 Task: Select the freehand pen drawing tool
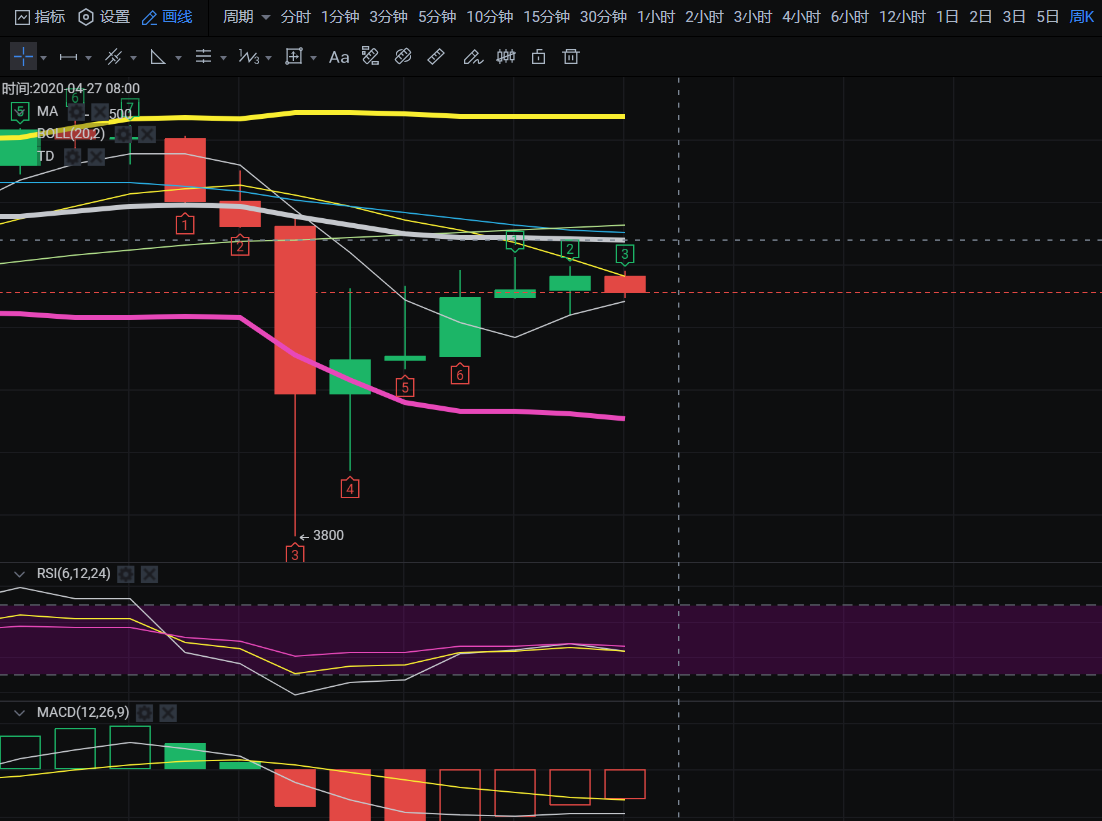[x=472, y=57]
